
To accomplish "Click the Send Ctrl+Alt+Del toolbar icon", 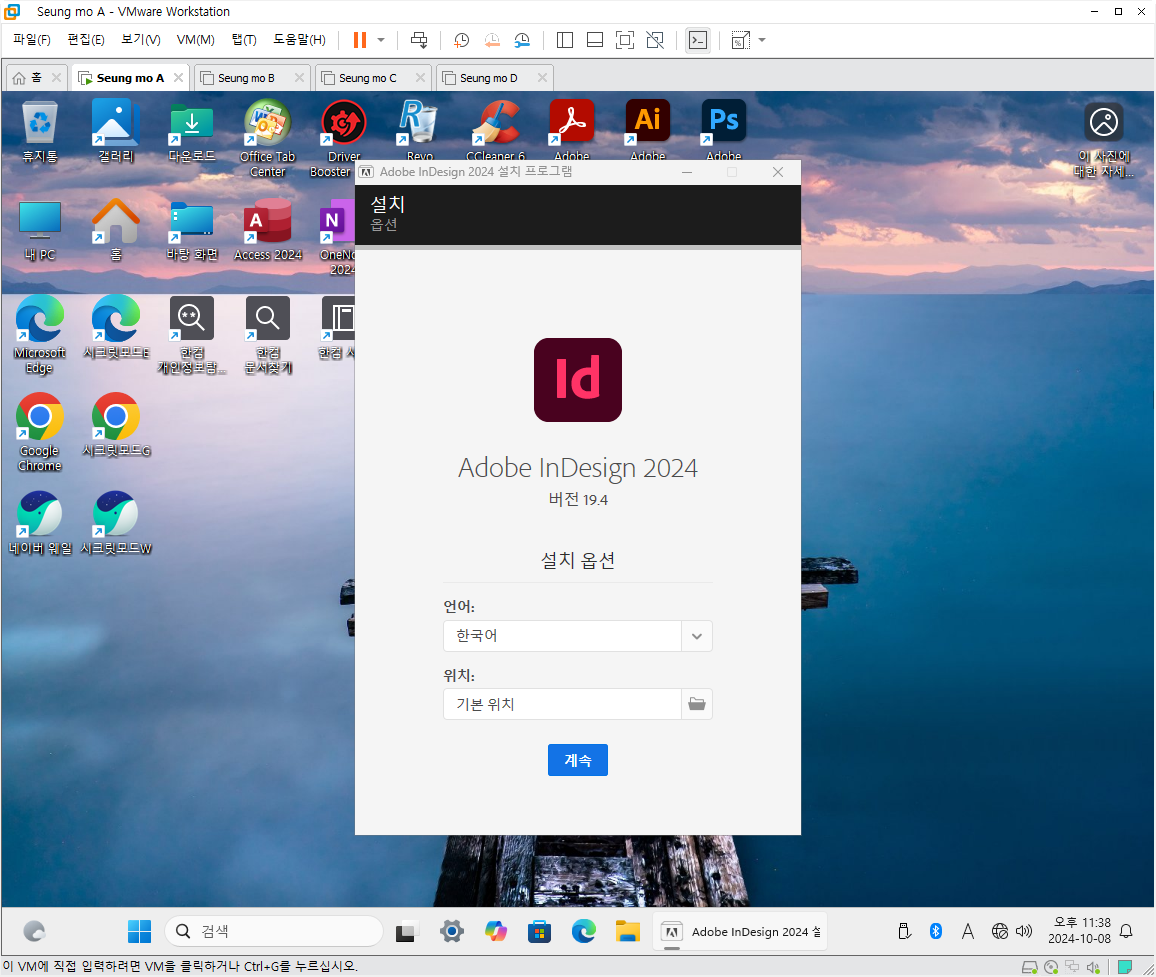I will 419,40.
